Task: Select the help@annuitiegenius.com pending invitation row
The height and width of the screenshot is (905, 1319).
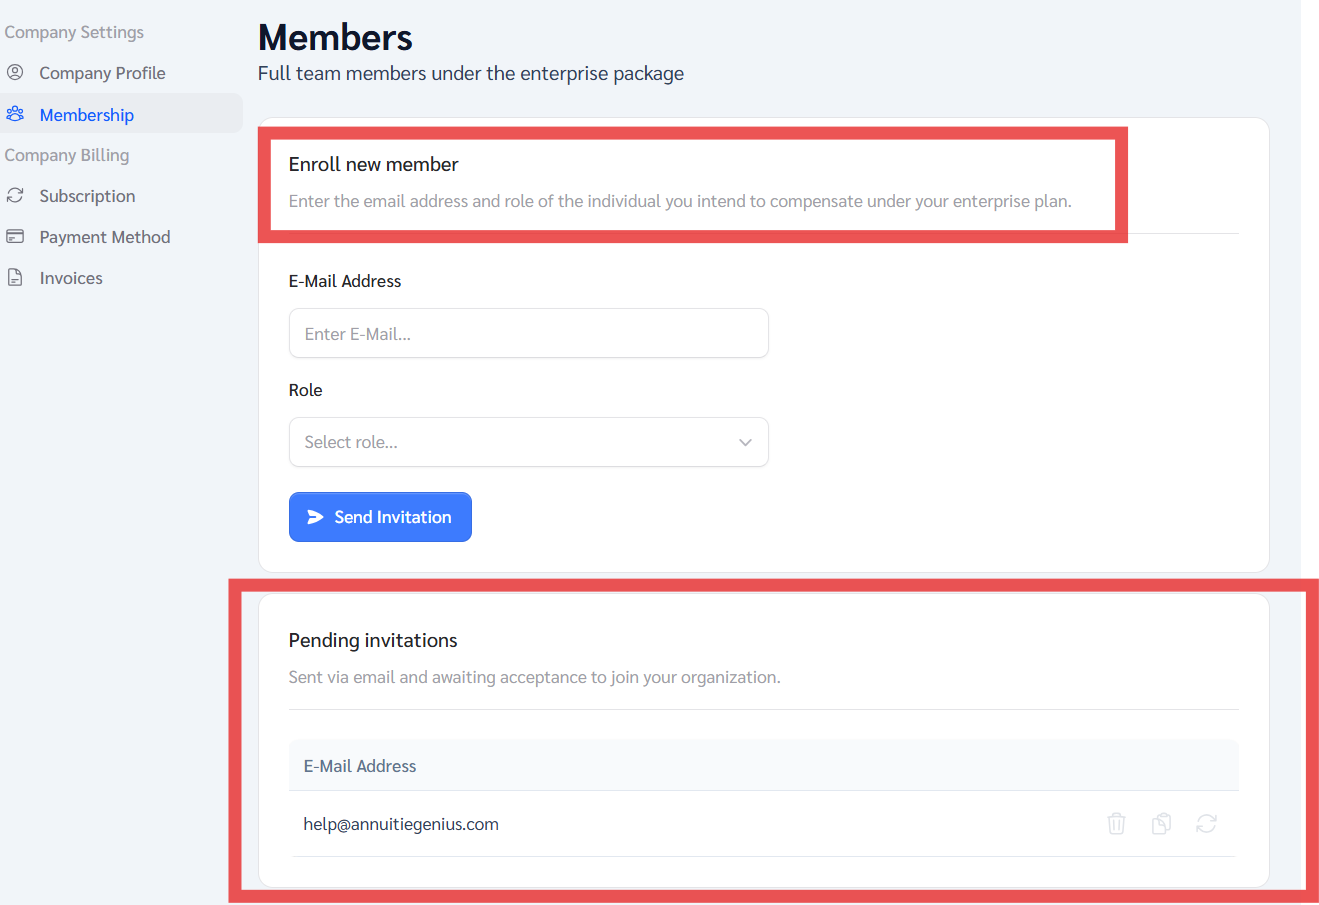Action: pyautogui.click(x=401, y=824)
